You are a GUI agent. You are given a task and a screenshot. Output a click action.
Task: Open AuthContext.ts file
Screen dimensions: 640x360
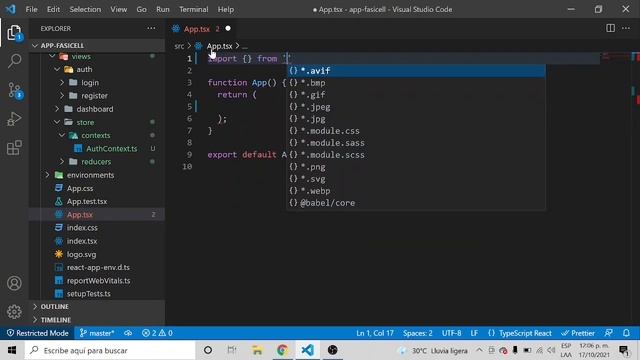pos(111,149)
